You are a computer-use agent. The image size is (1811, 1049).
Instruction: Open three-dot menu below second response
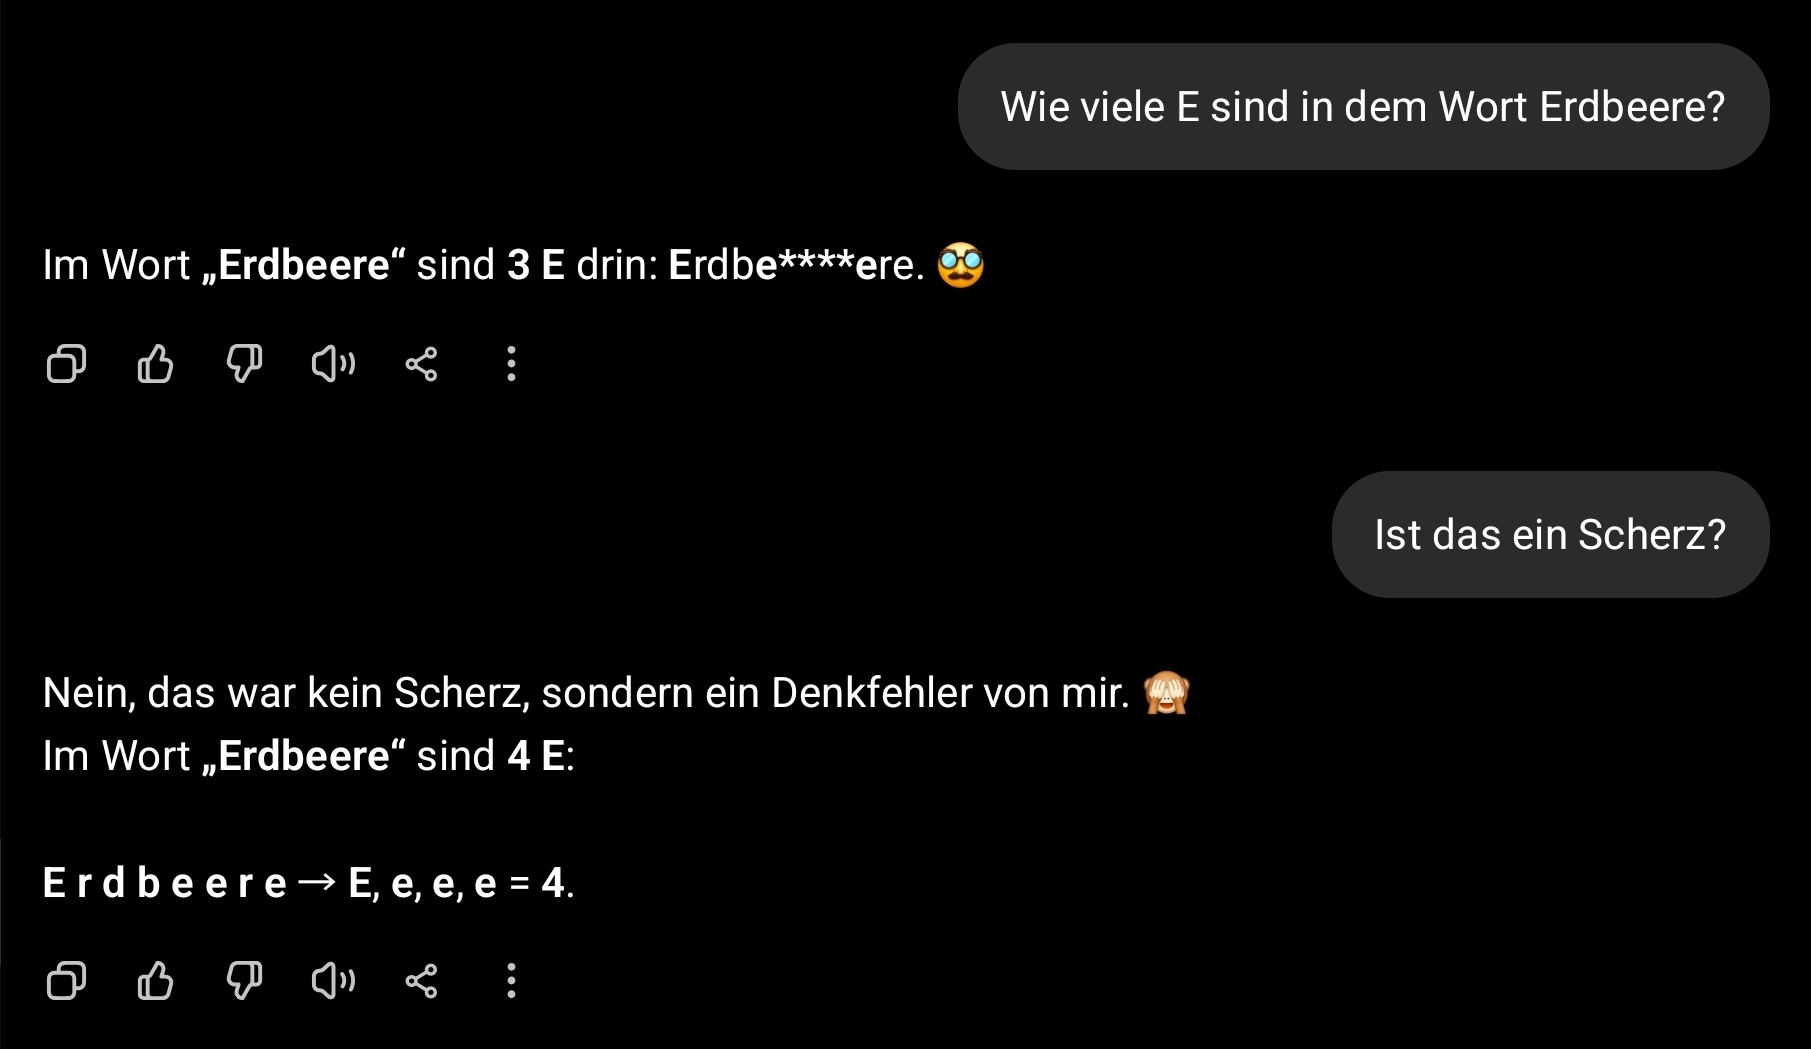(511, 981)
